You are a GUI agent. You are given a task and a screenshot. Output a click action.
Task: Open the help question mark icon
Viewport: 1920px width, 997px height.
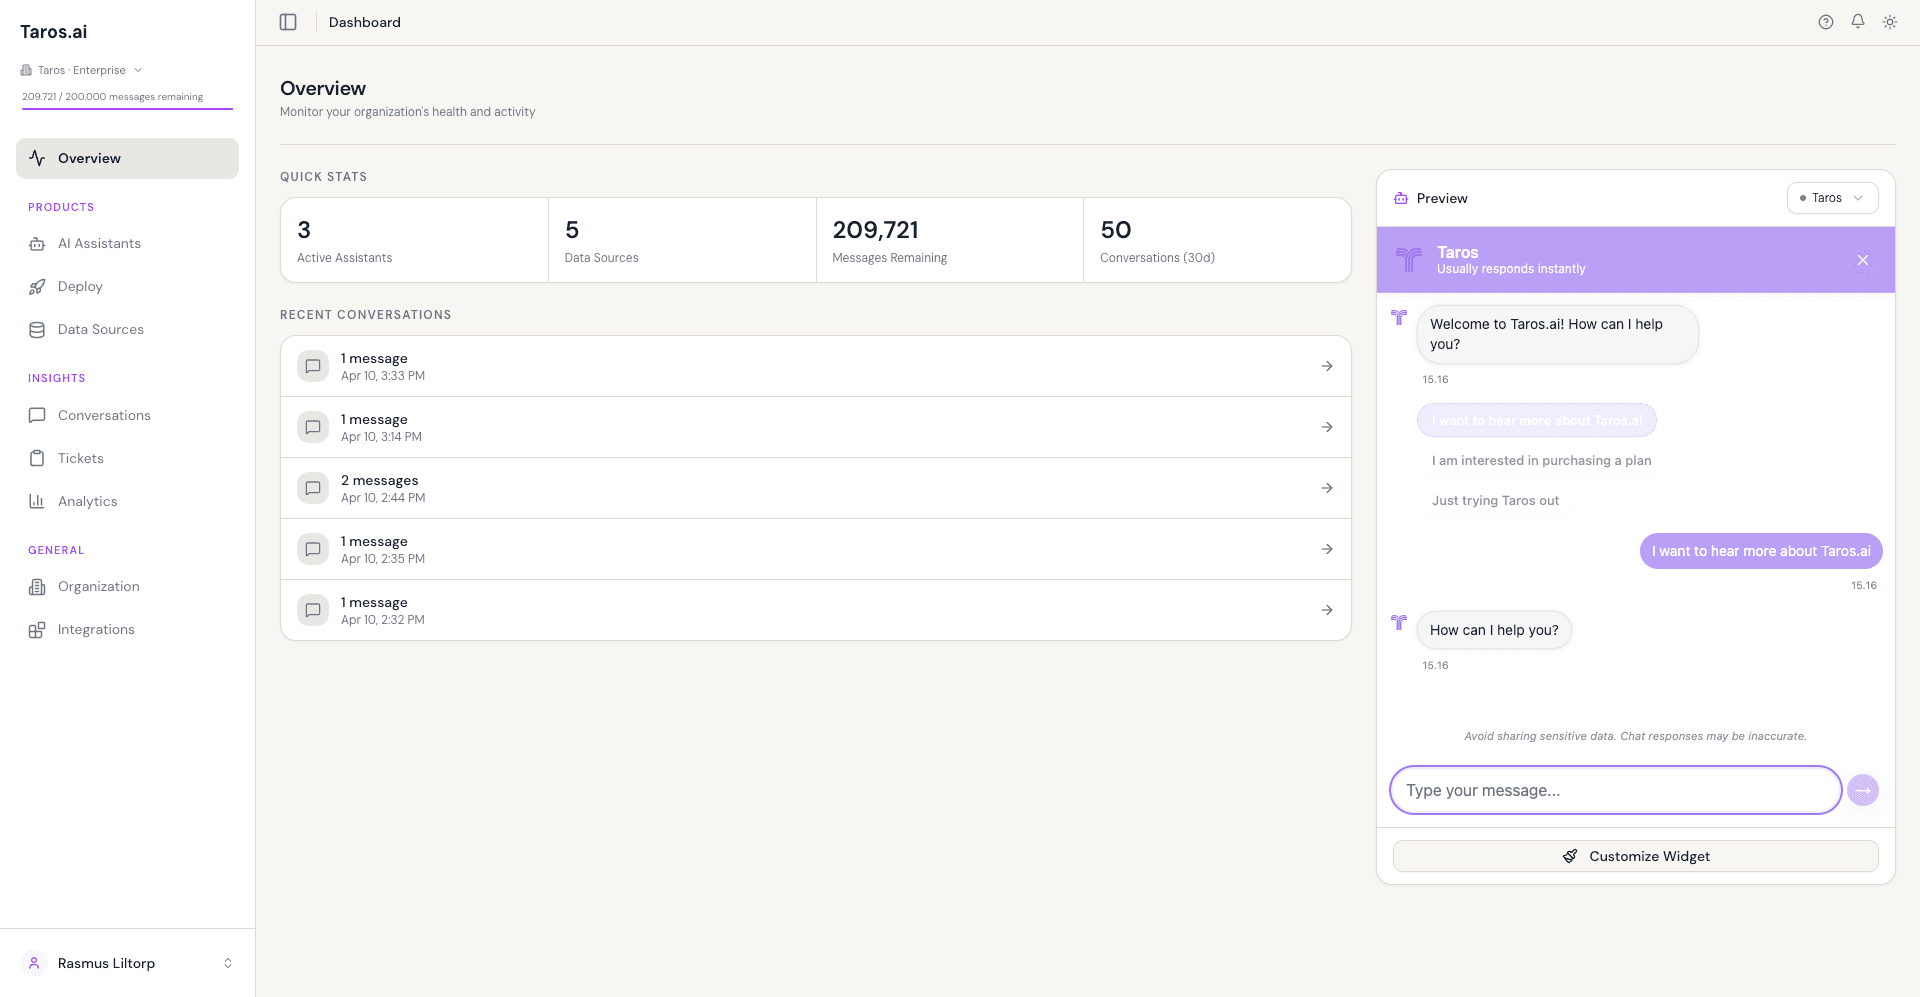click(1826, 22)
